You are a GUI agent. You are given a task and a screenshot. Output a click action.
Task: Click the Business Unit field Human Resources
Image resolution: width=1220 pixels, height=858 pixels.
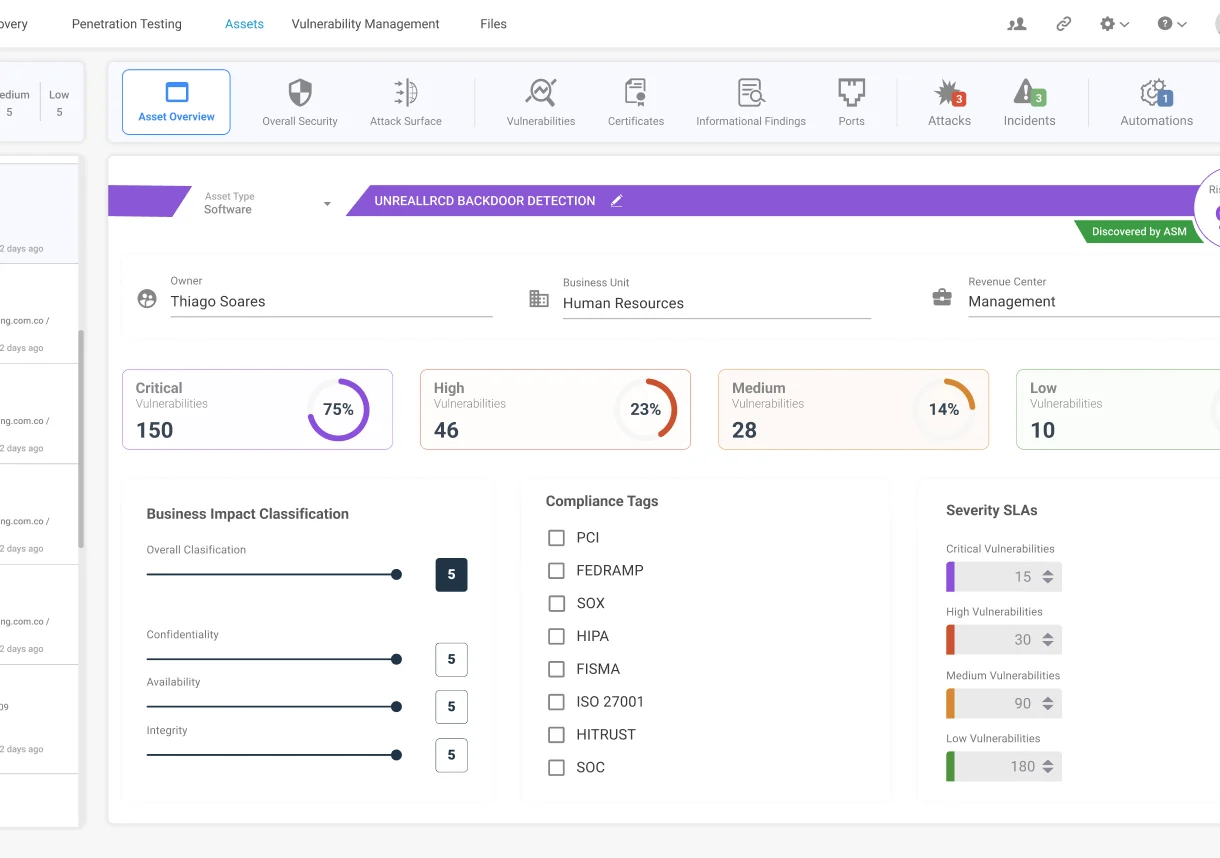(717, 303)
